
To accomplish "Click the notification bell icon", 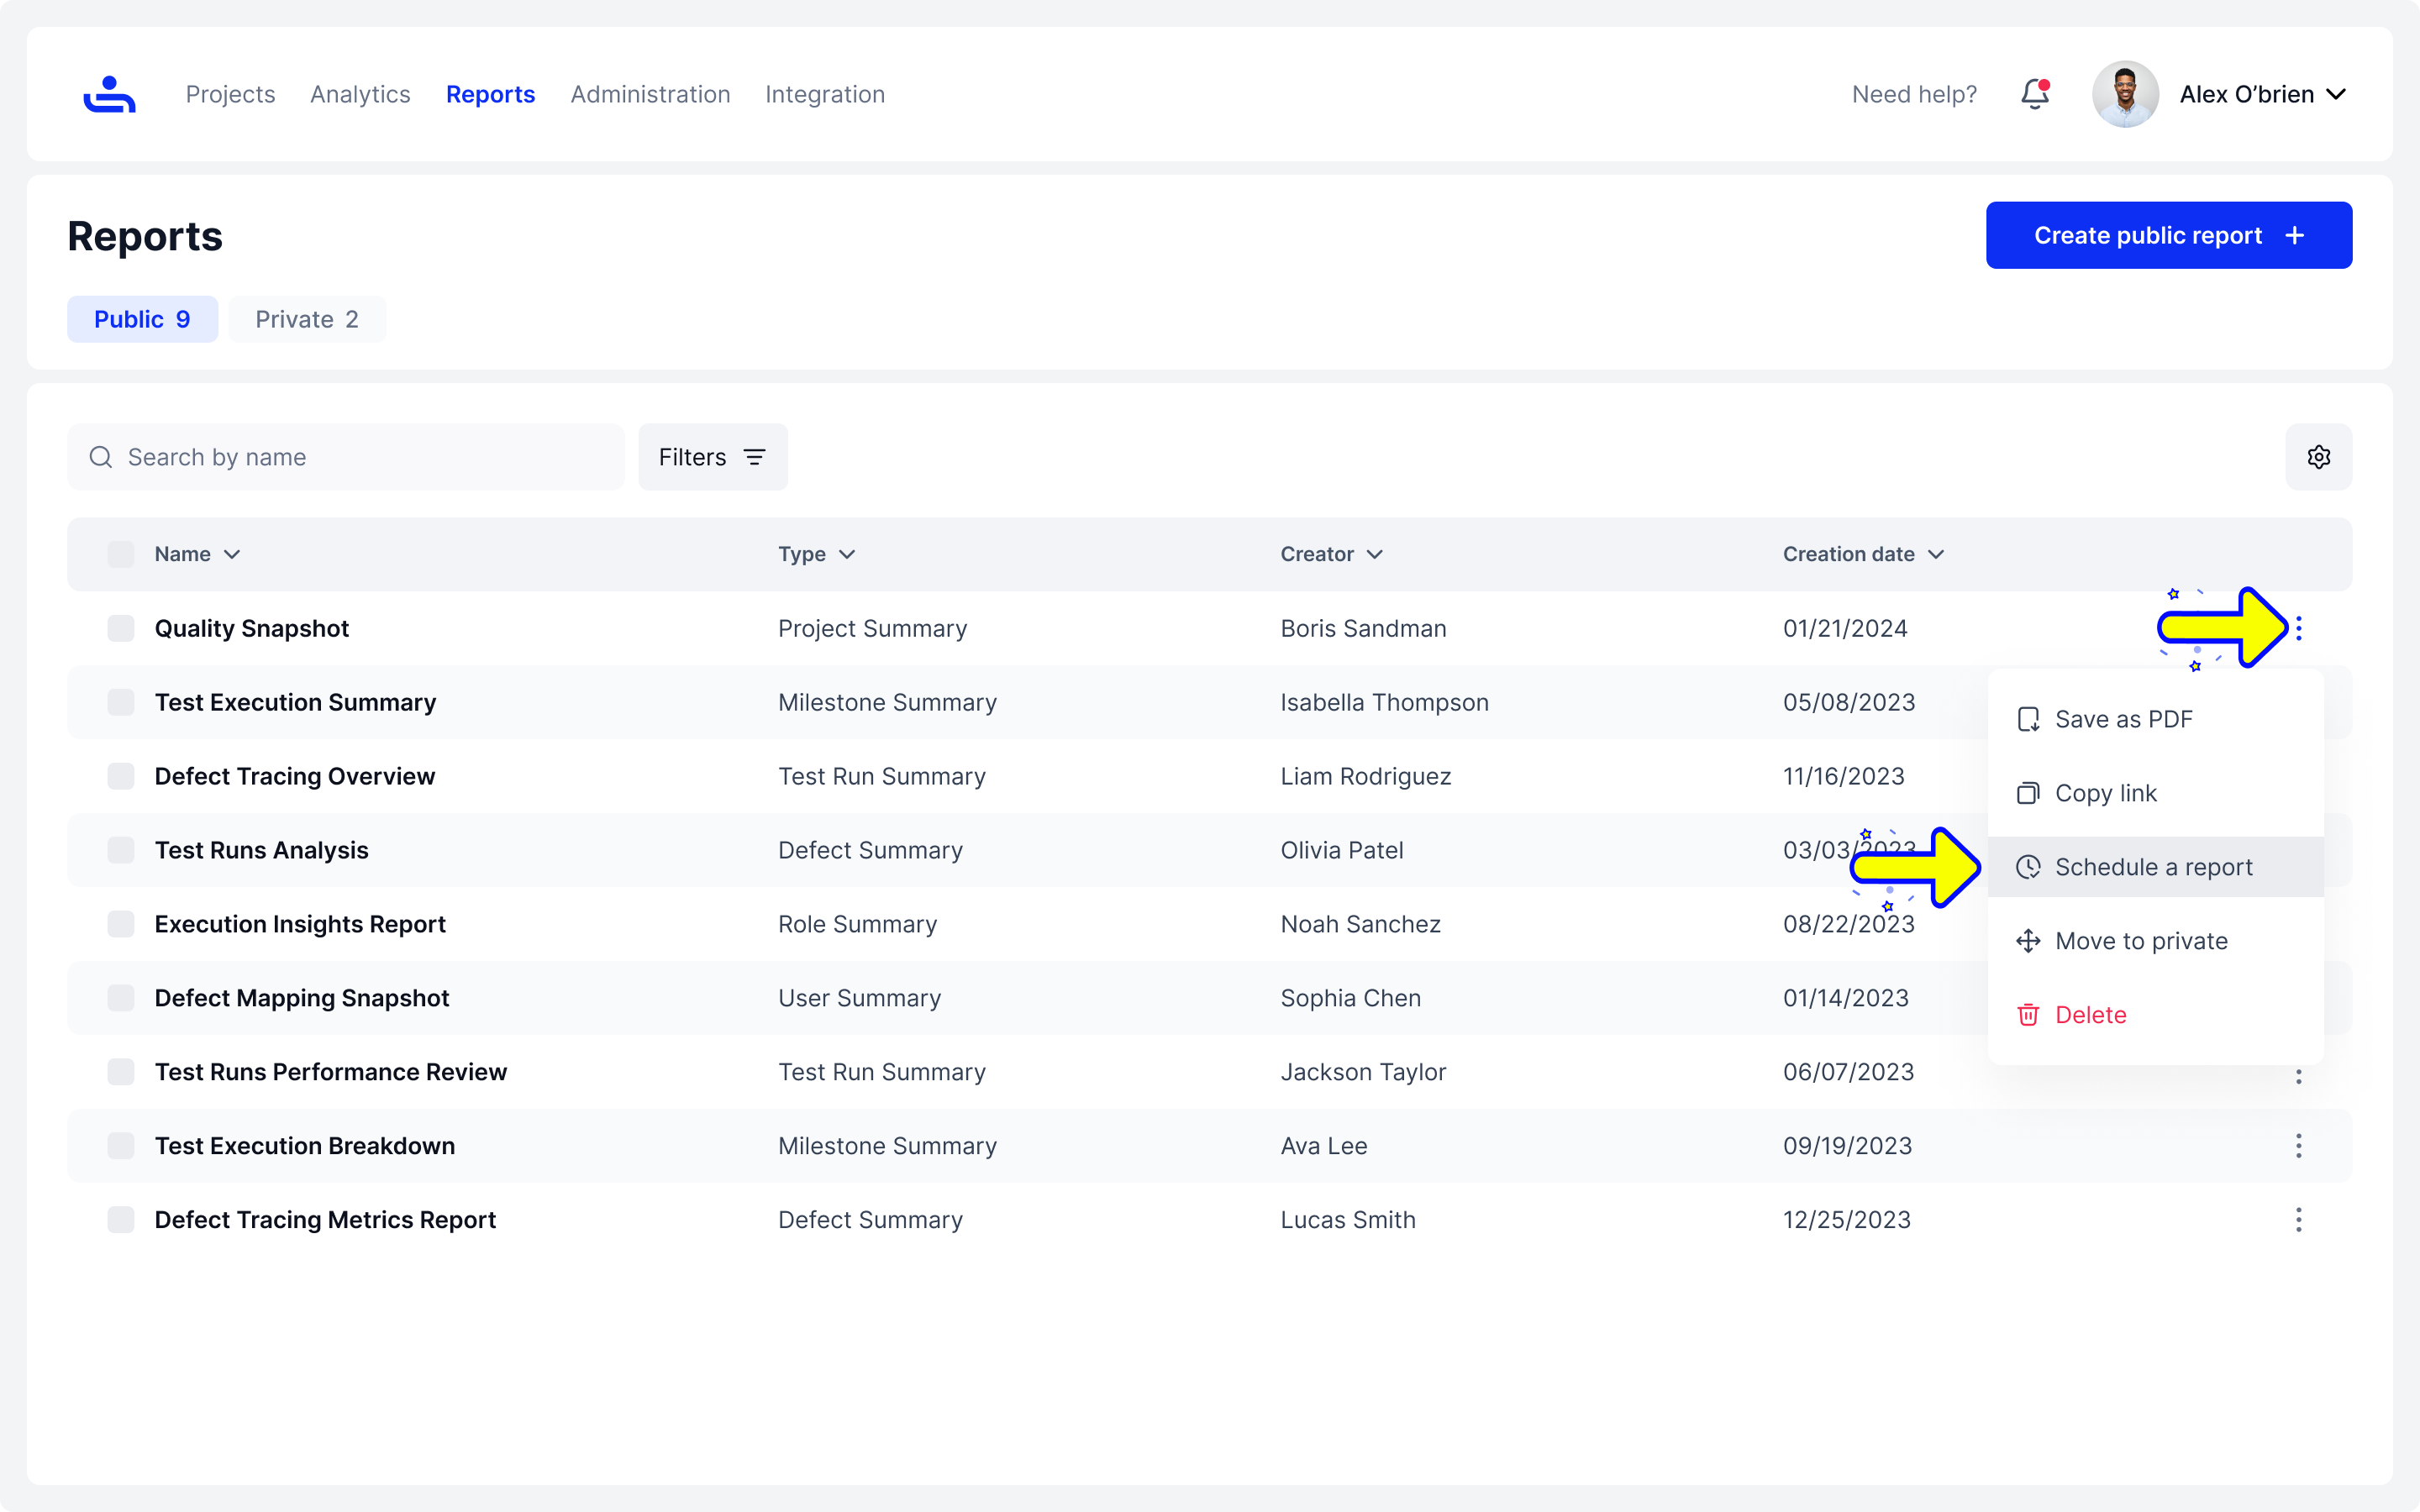I will (x=2035, y=94).
